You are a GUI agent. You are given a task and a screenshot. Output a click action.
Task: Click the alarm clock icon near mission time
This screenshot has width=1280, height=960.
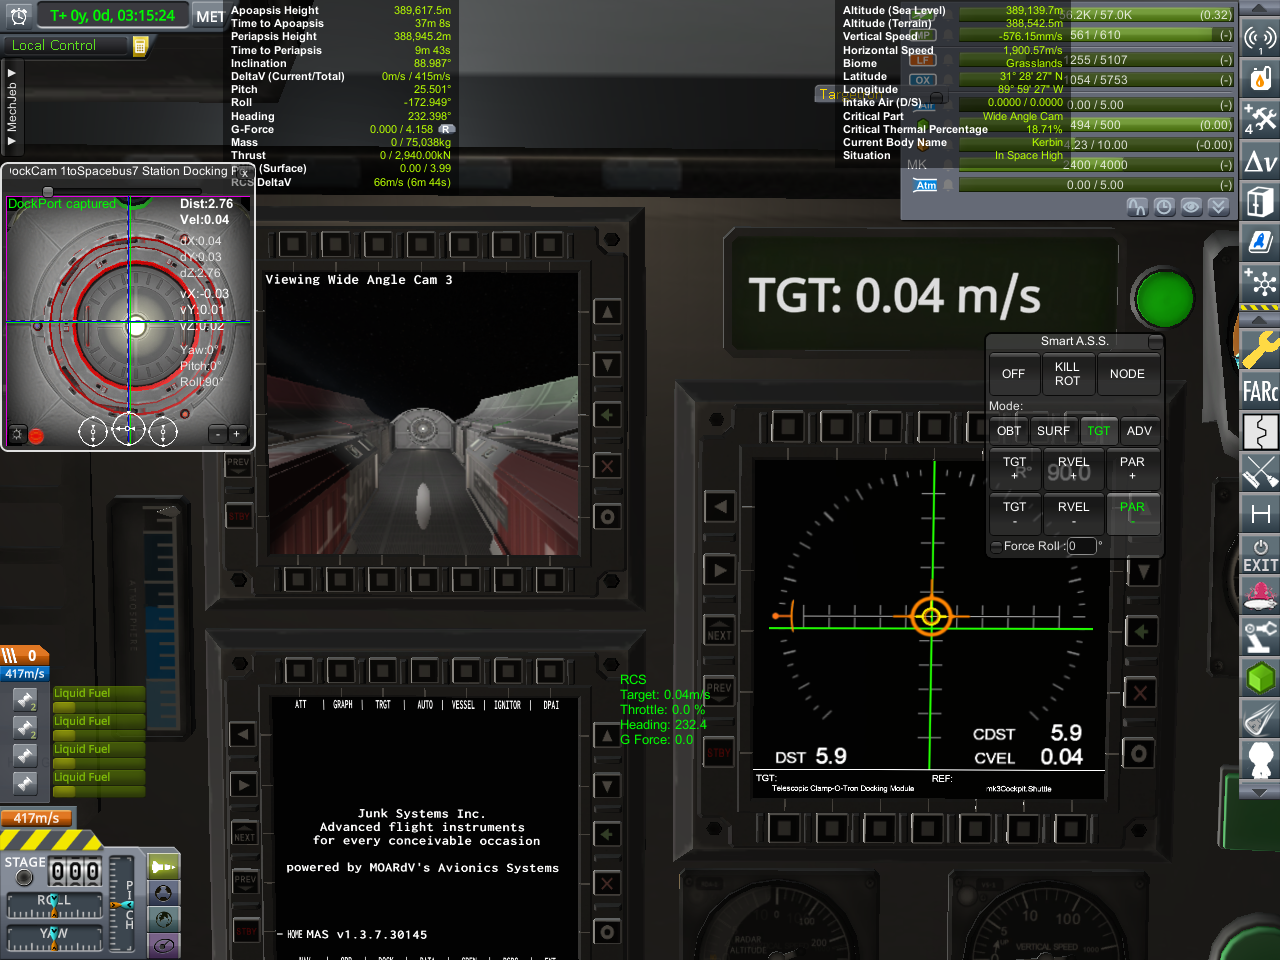[19, 16]
